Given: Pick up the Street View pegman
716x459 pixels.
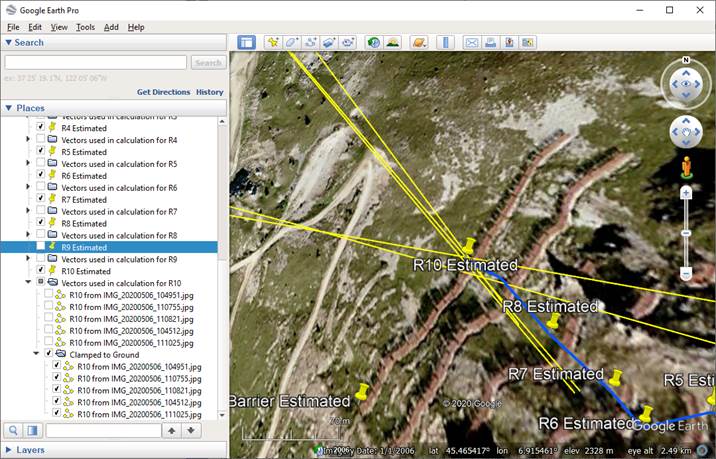Looking at the screenshot, I should pos(686,167).
